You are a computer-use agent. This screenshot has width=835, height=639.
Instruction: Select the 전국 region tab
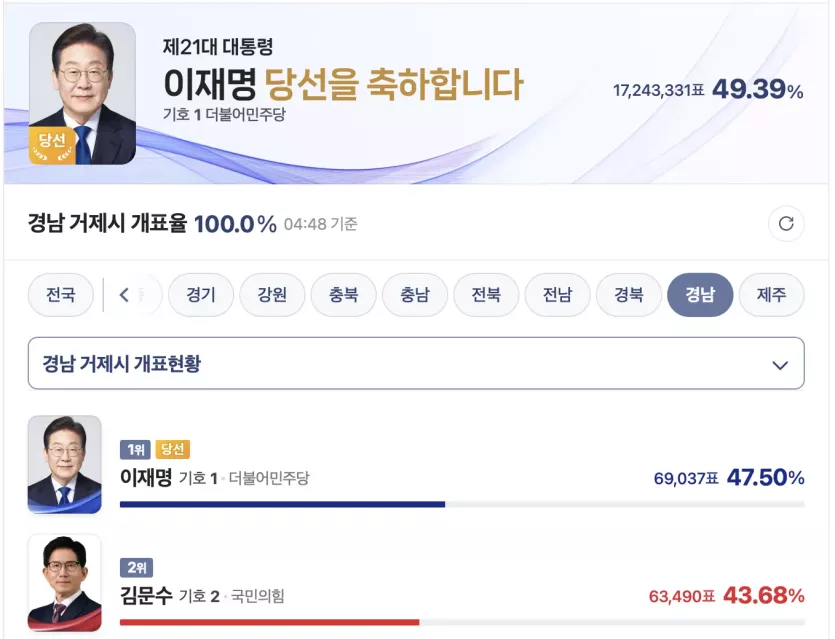[61, 294]
